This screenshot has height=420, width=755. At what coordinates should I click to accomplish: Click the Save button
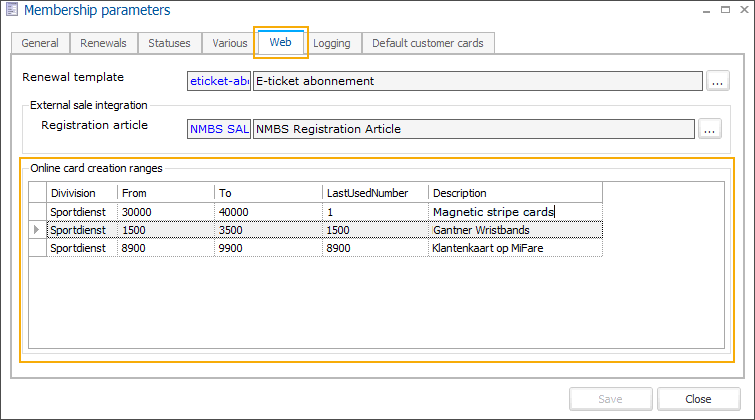click(x=610, y=399)
